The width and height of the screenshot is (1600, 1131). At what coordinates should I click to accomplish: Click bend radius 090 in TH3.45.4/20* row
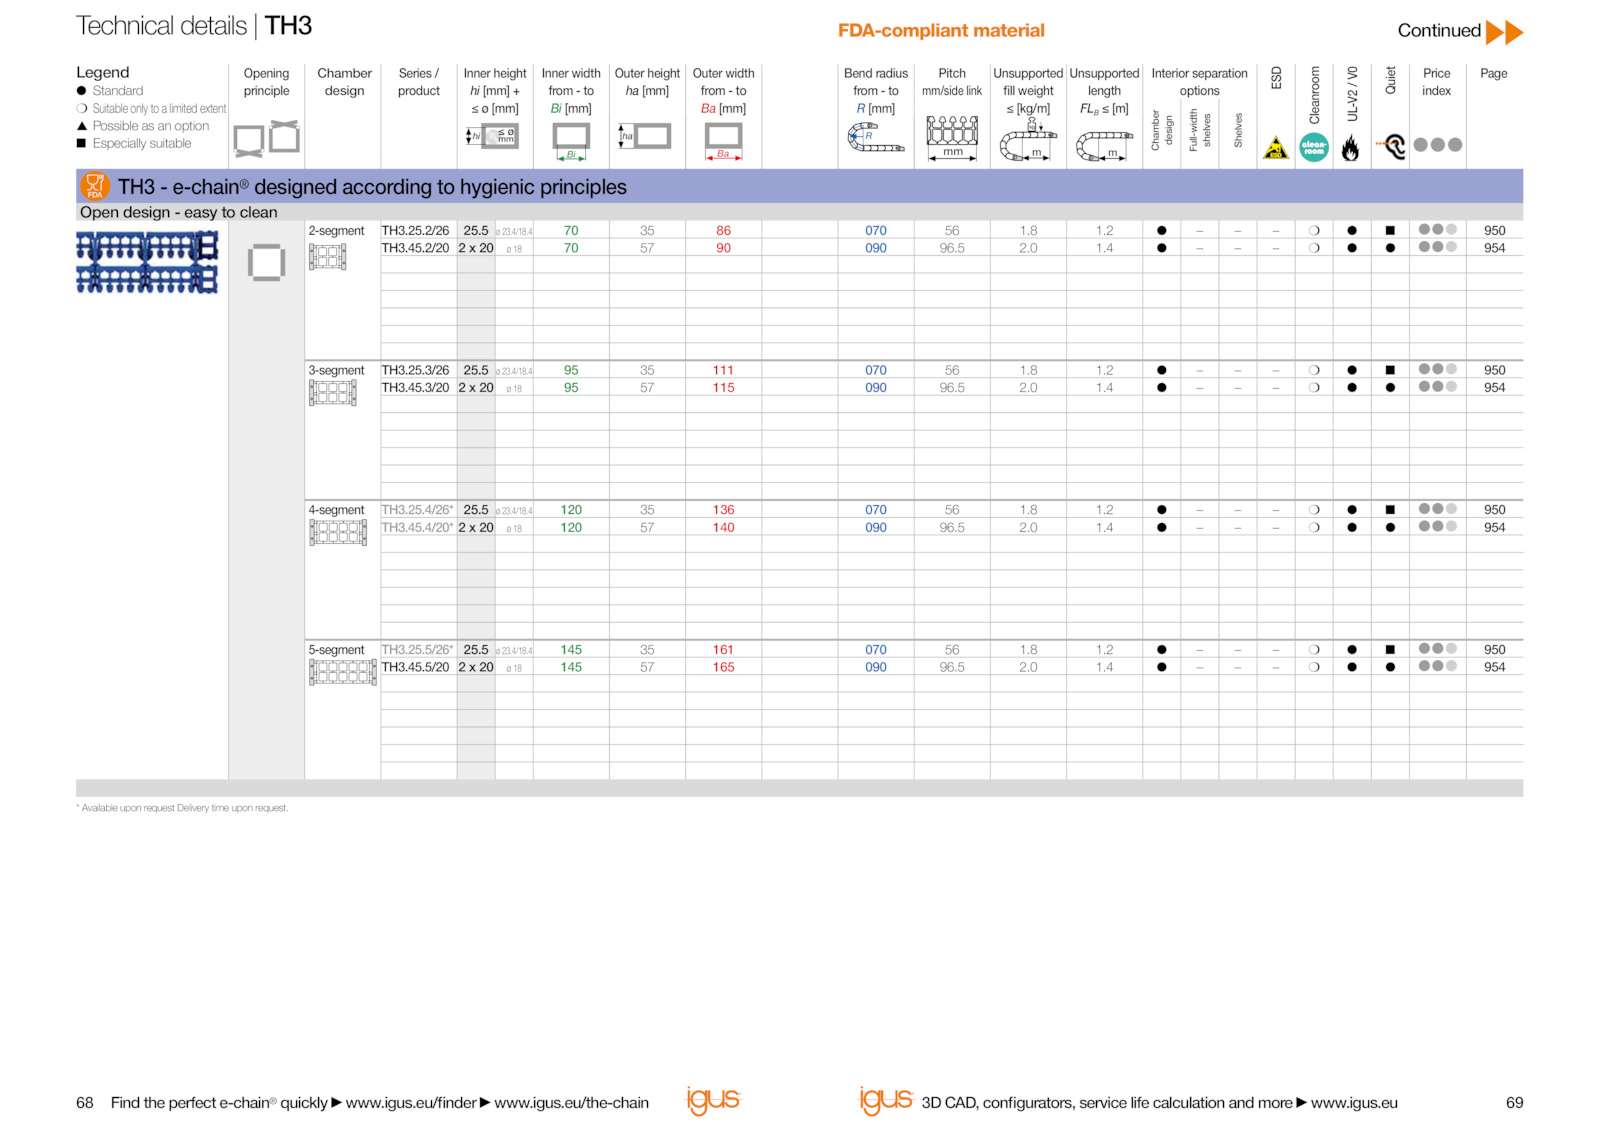tap(876, 528)
